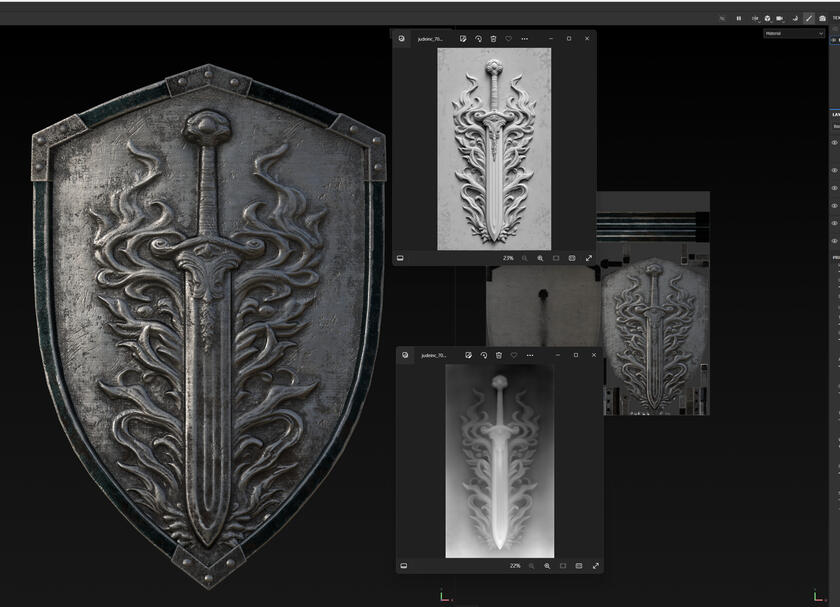Toggle filmstrip in the top photo viewer
Viewport: 840px width, 607px height.
pos(400,258)
